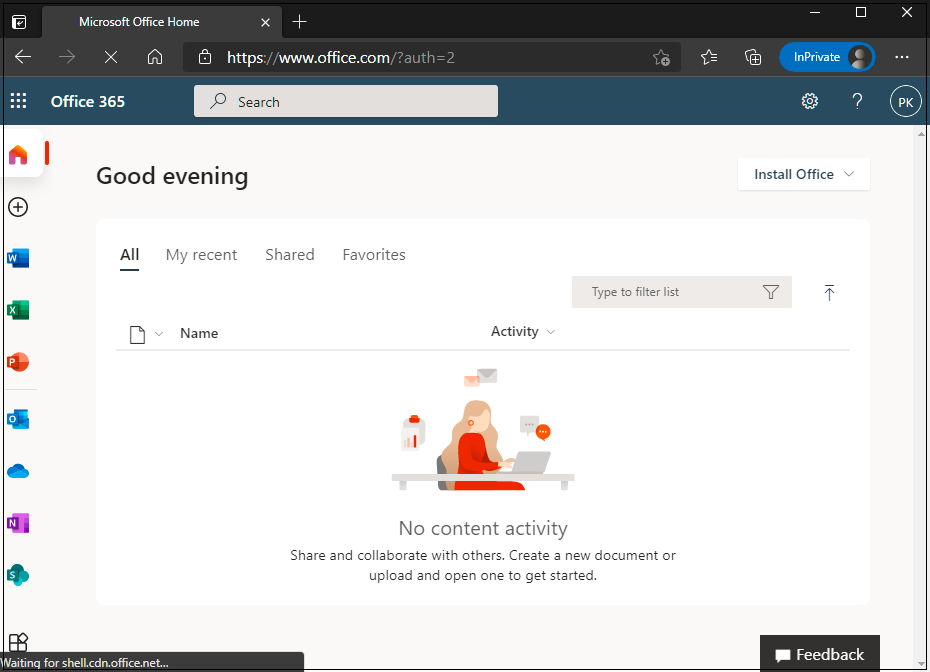
Task: Launch OneNote from the sidebar
Action: click(18, 523)
